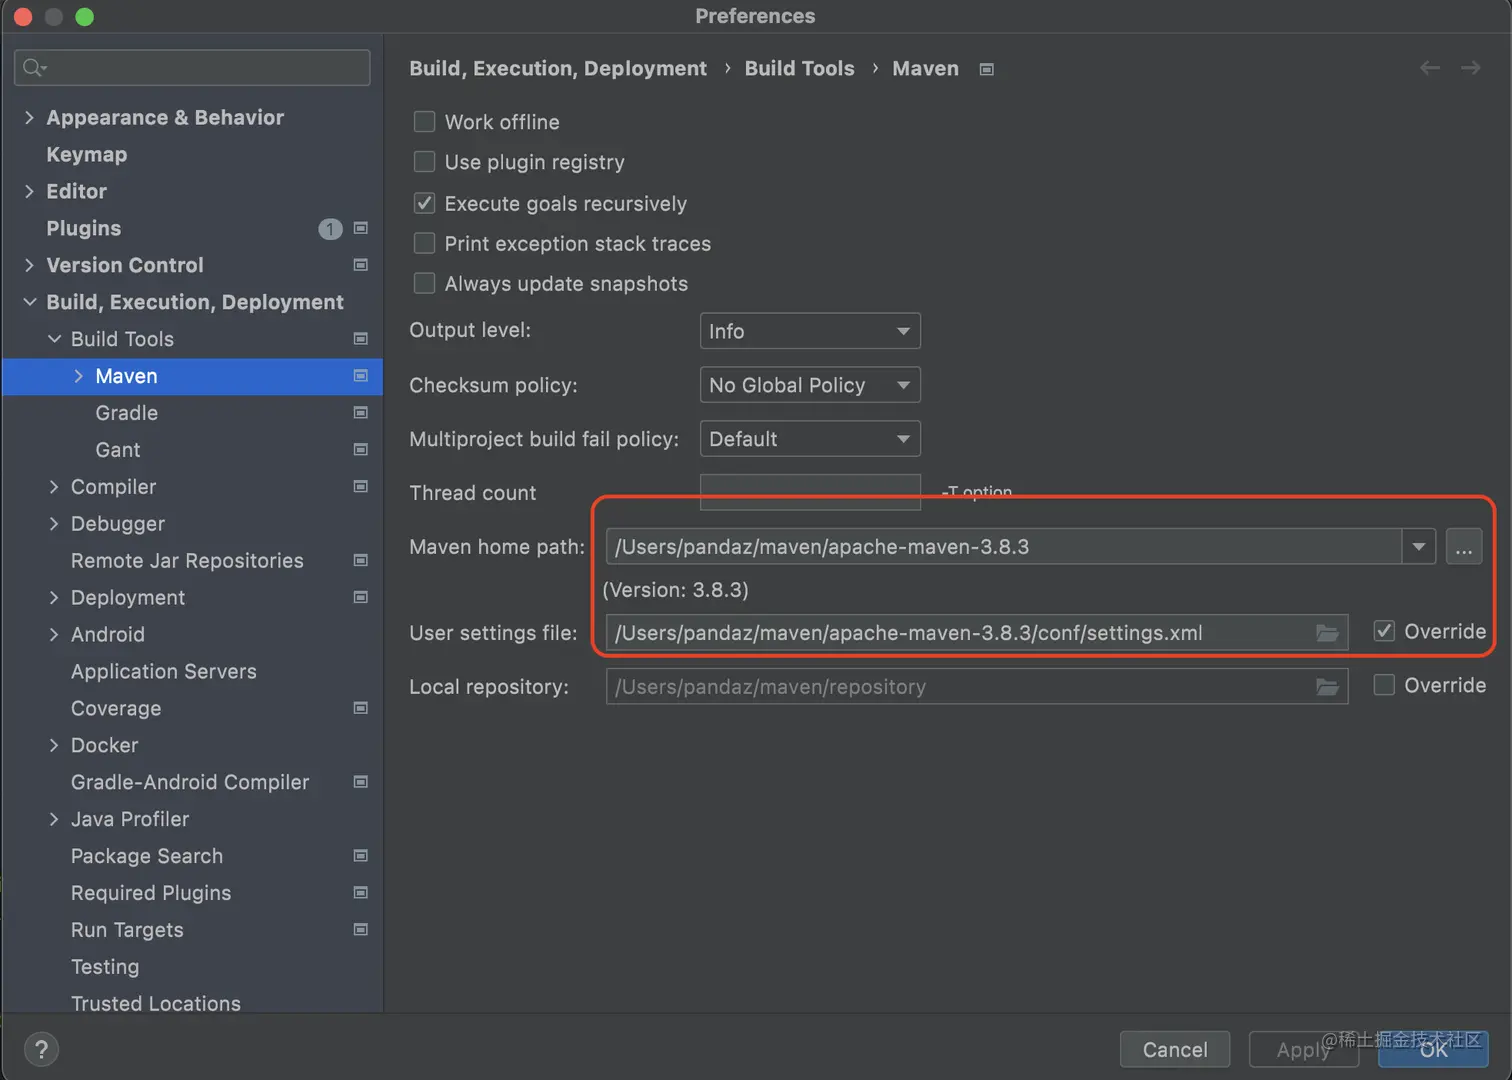Enable Always update snapshots
This screenshot has height=1080, width=1512.
tap(424, 283)
